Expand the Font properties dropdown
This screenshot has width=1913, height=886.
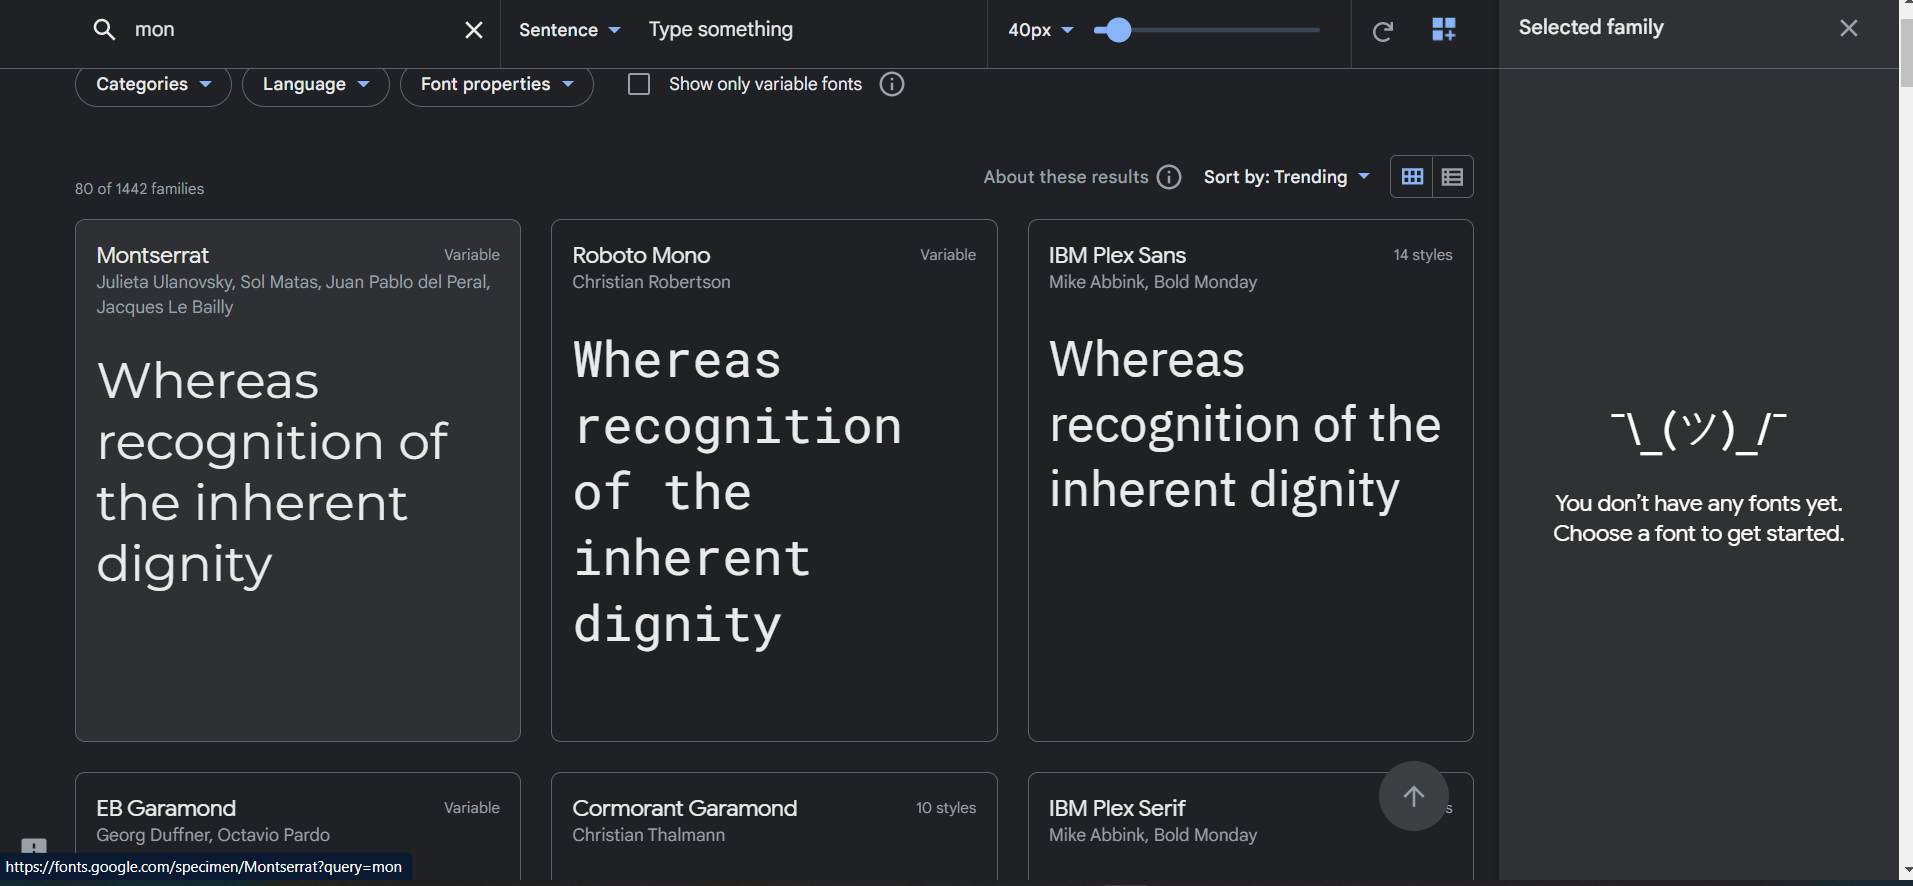(497, 84)
